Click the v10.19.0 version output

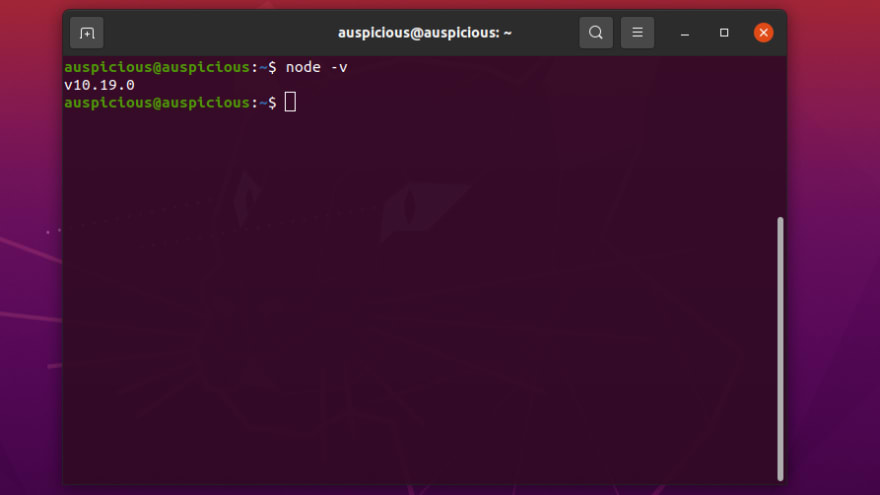[x=99, y=85]
